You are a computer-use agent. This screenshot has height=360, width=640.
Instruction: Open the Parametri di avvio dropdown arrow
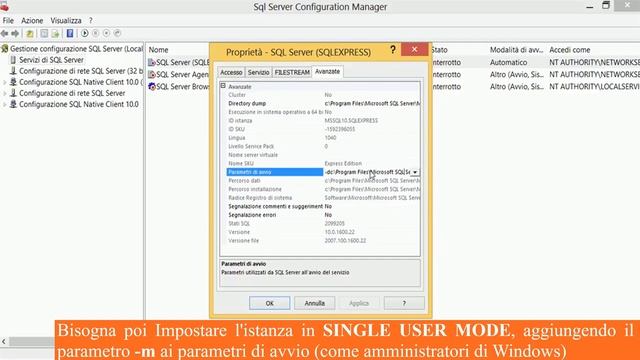coord(415,172)
